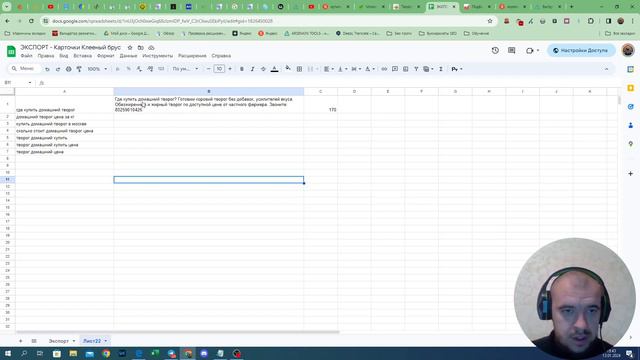Open cell borders options
640x360 pixels.
pyautogui.click(x=299, y=69)
